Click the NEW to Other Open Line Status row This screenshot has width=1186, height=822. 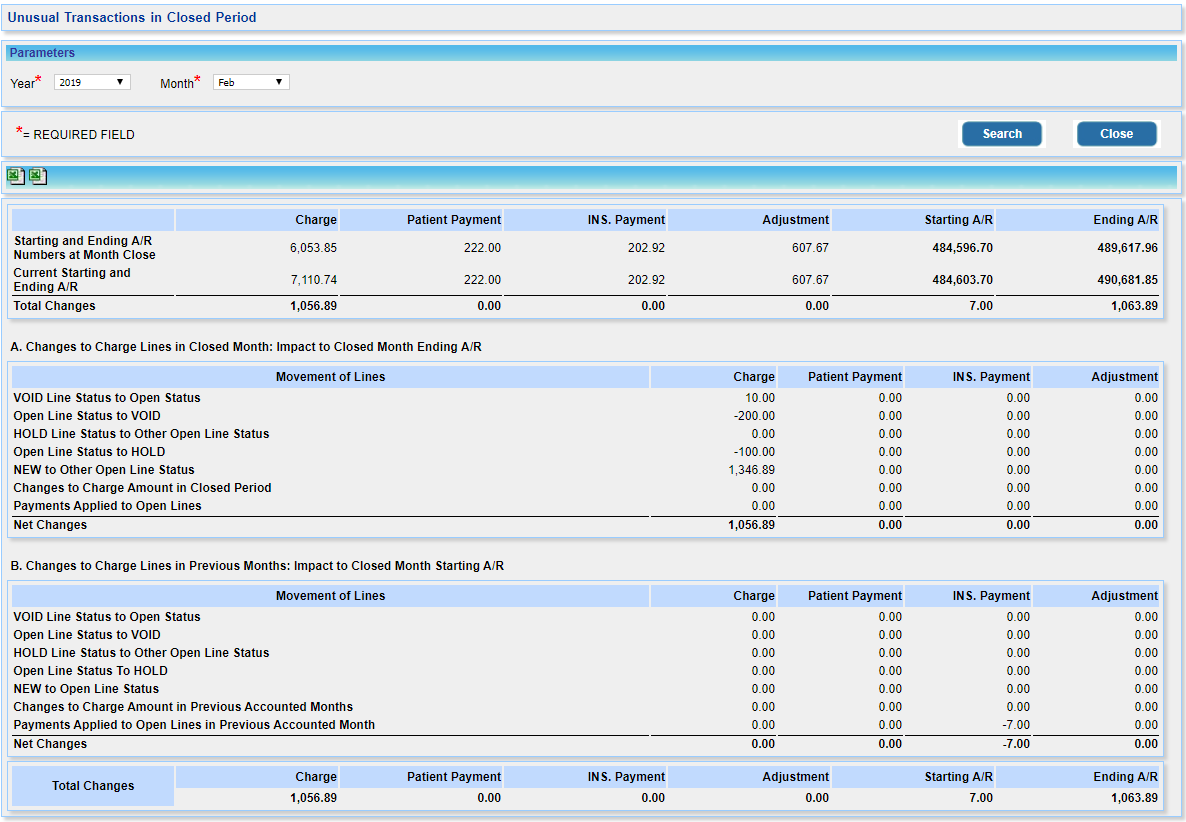pyautogui.click(x=104, y=470)
